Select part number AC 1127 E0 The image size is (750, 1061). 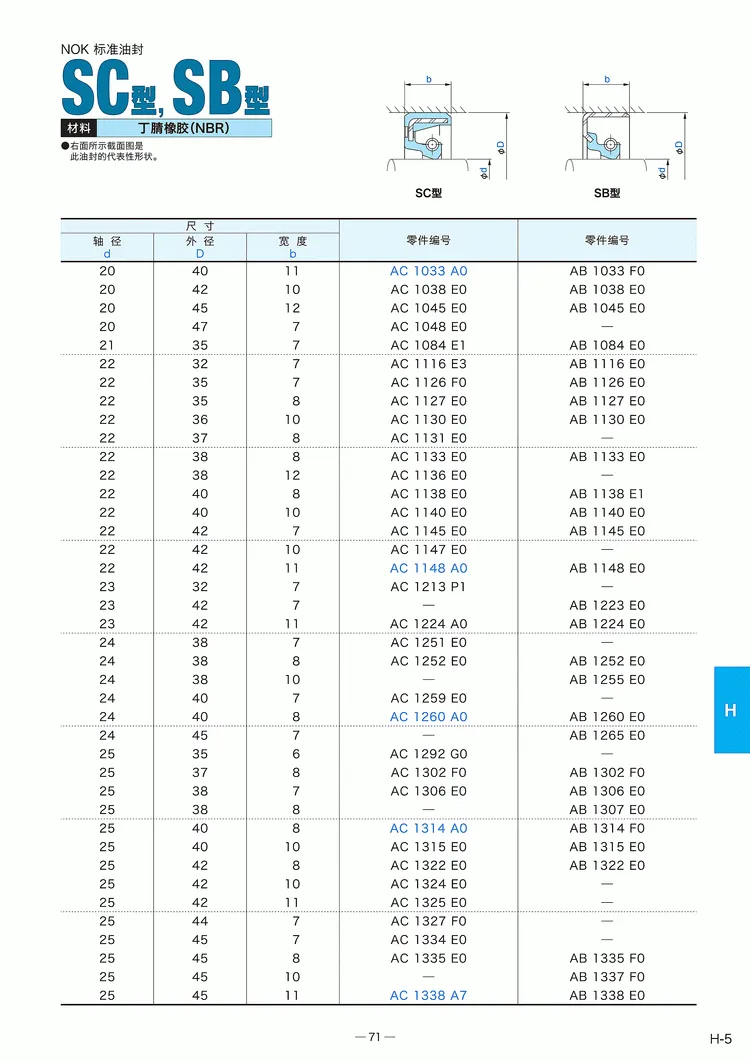click(428, 401)
